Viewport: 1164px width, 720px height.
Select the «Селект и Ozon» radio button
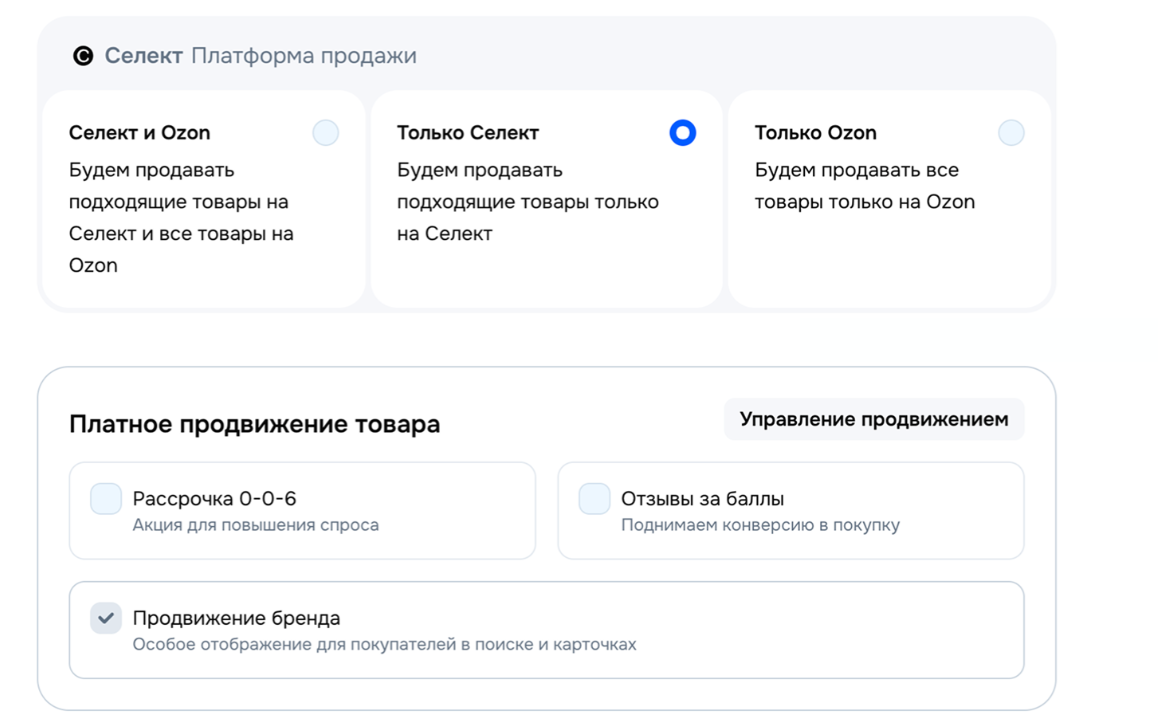point(325,133)
